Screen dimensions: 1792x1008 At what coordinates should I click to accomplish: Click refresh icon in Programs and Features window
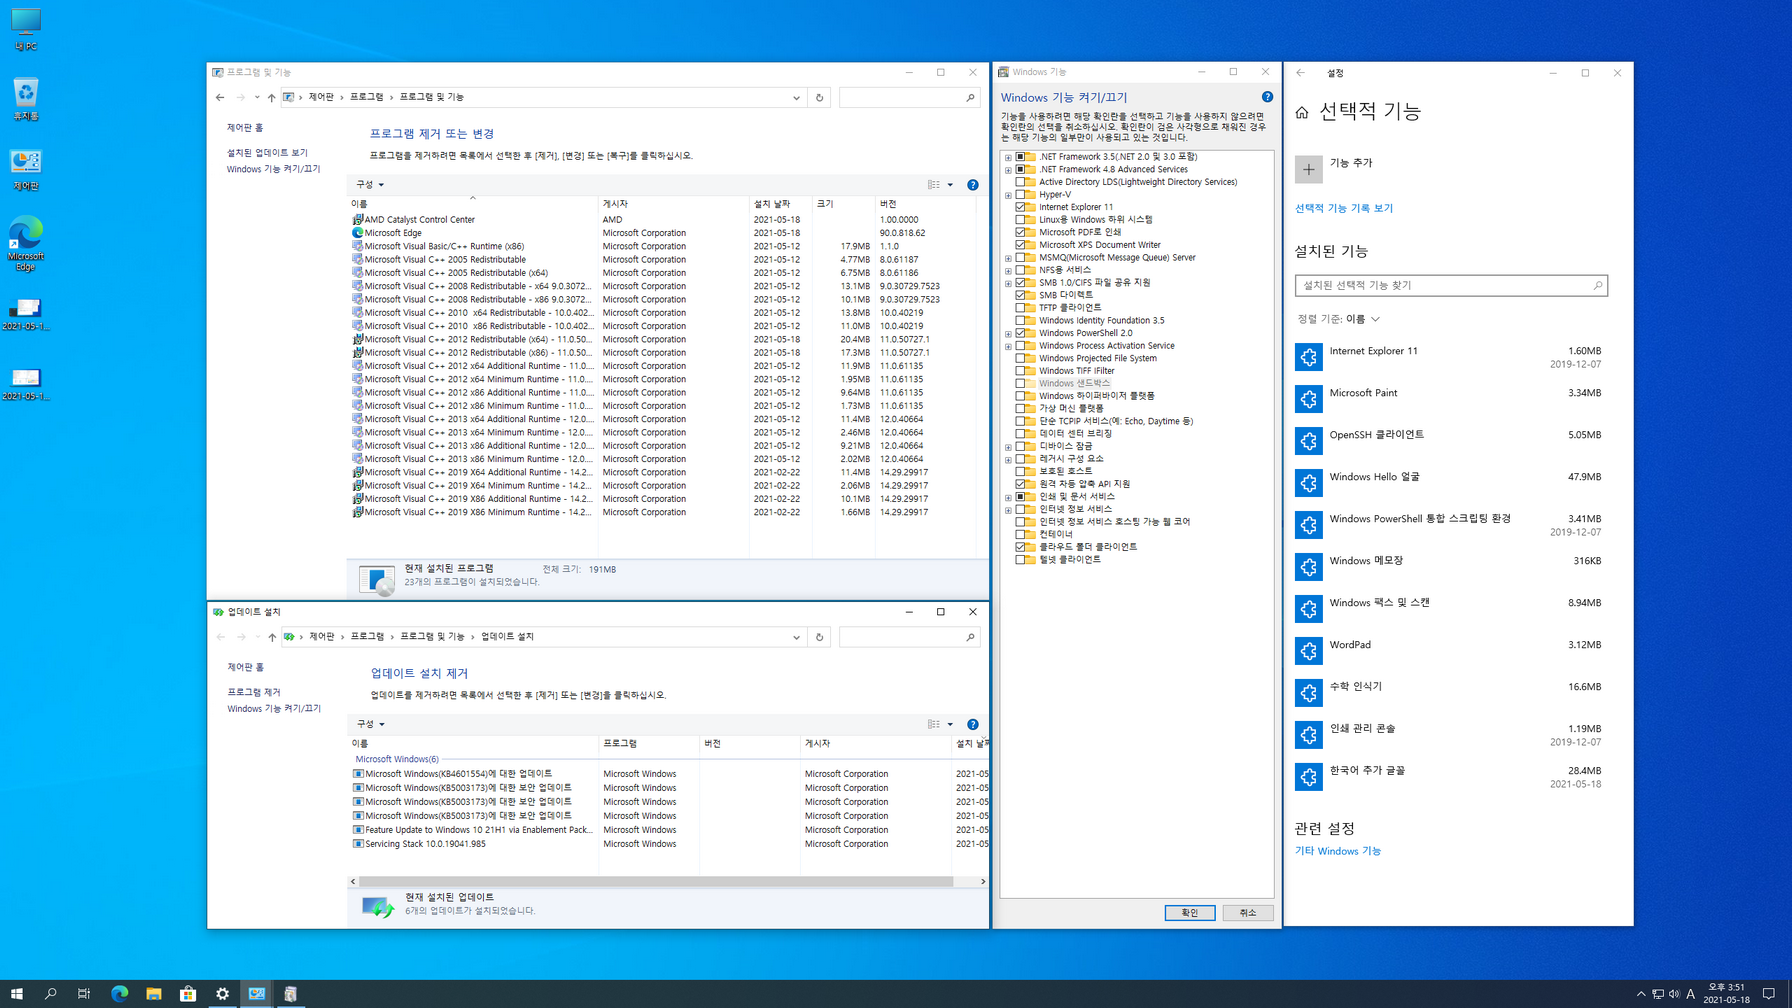(819, 98)
